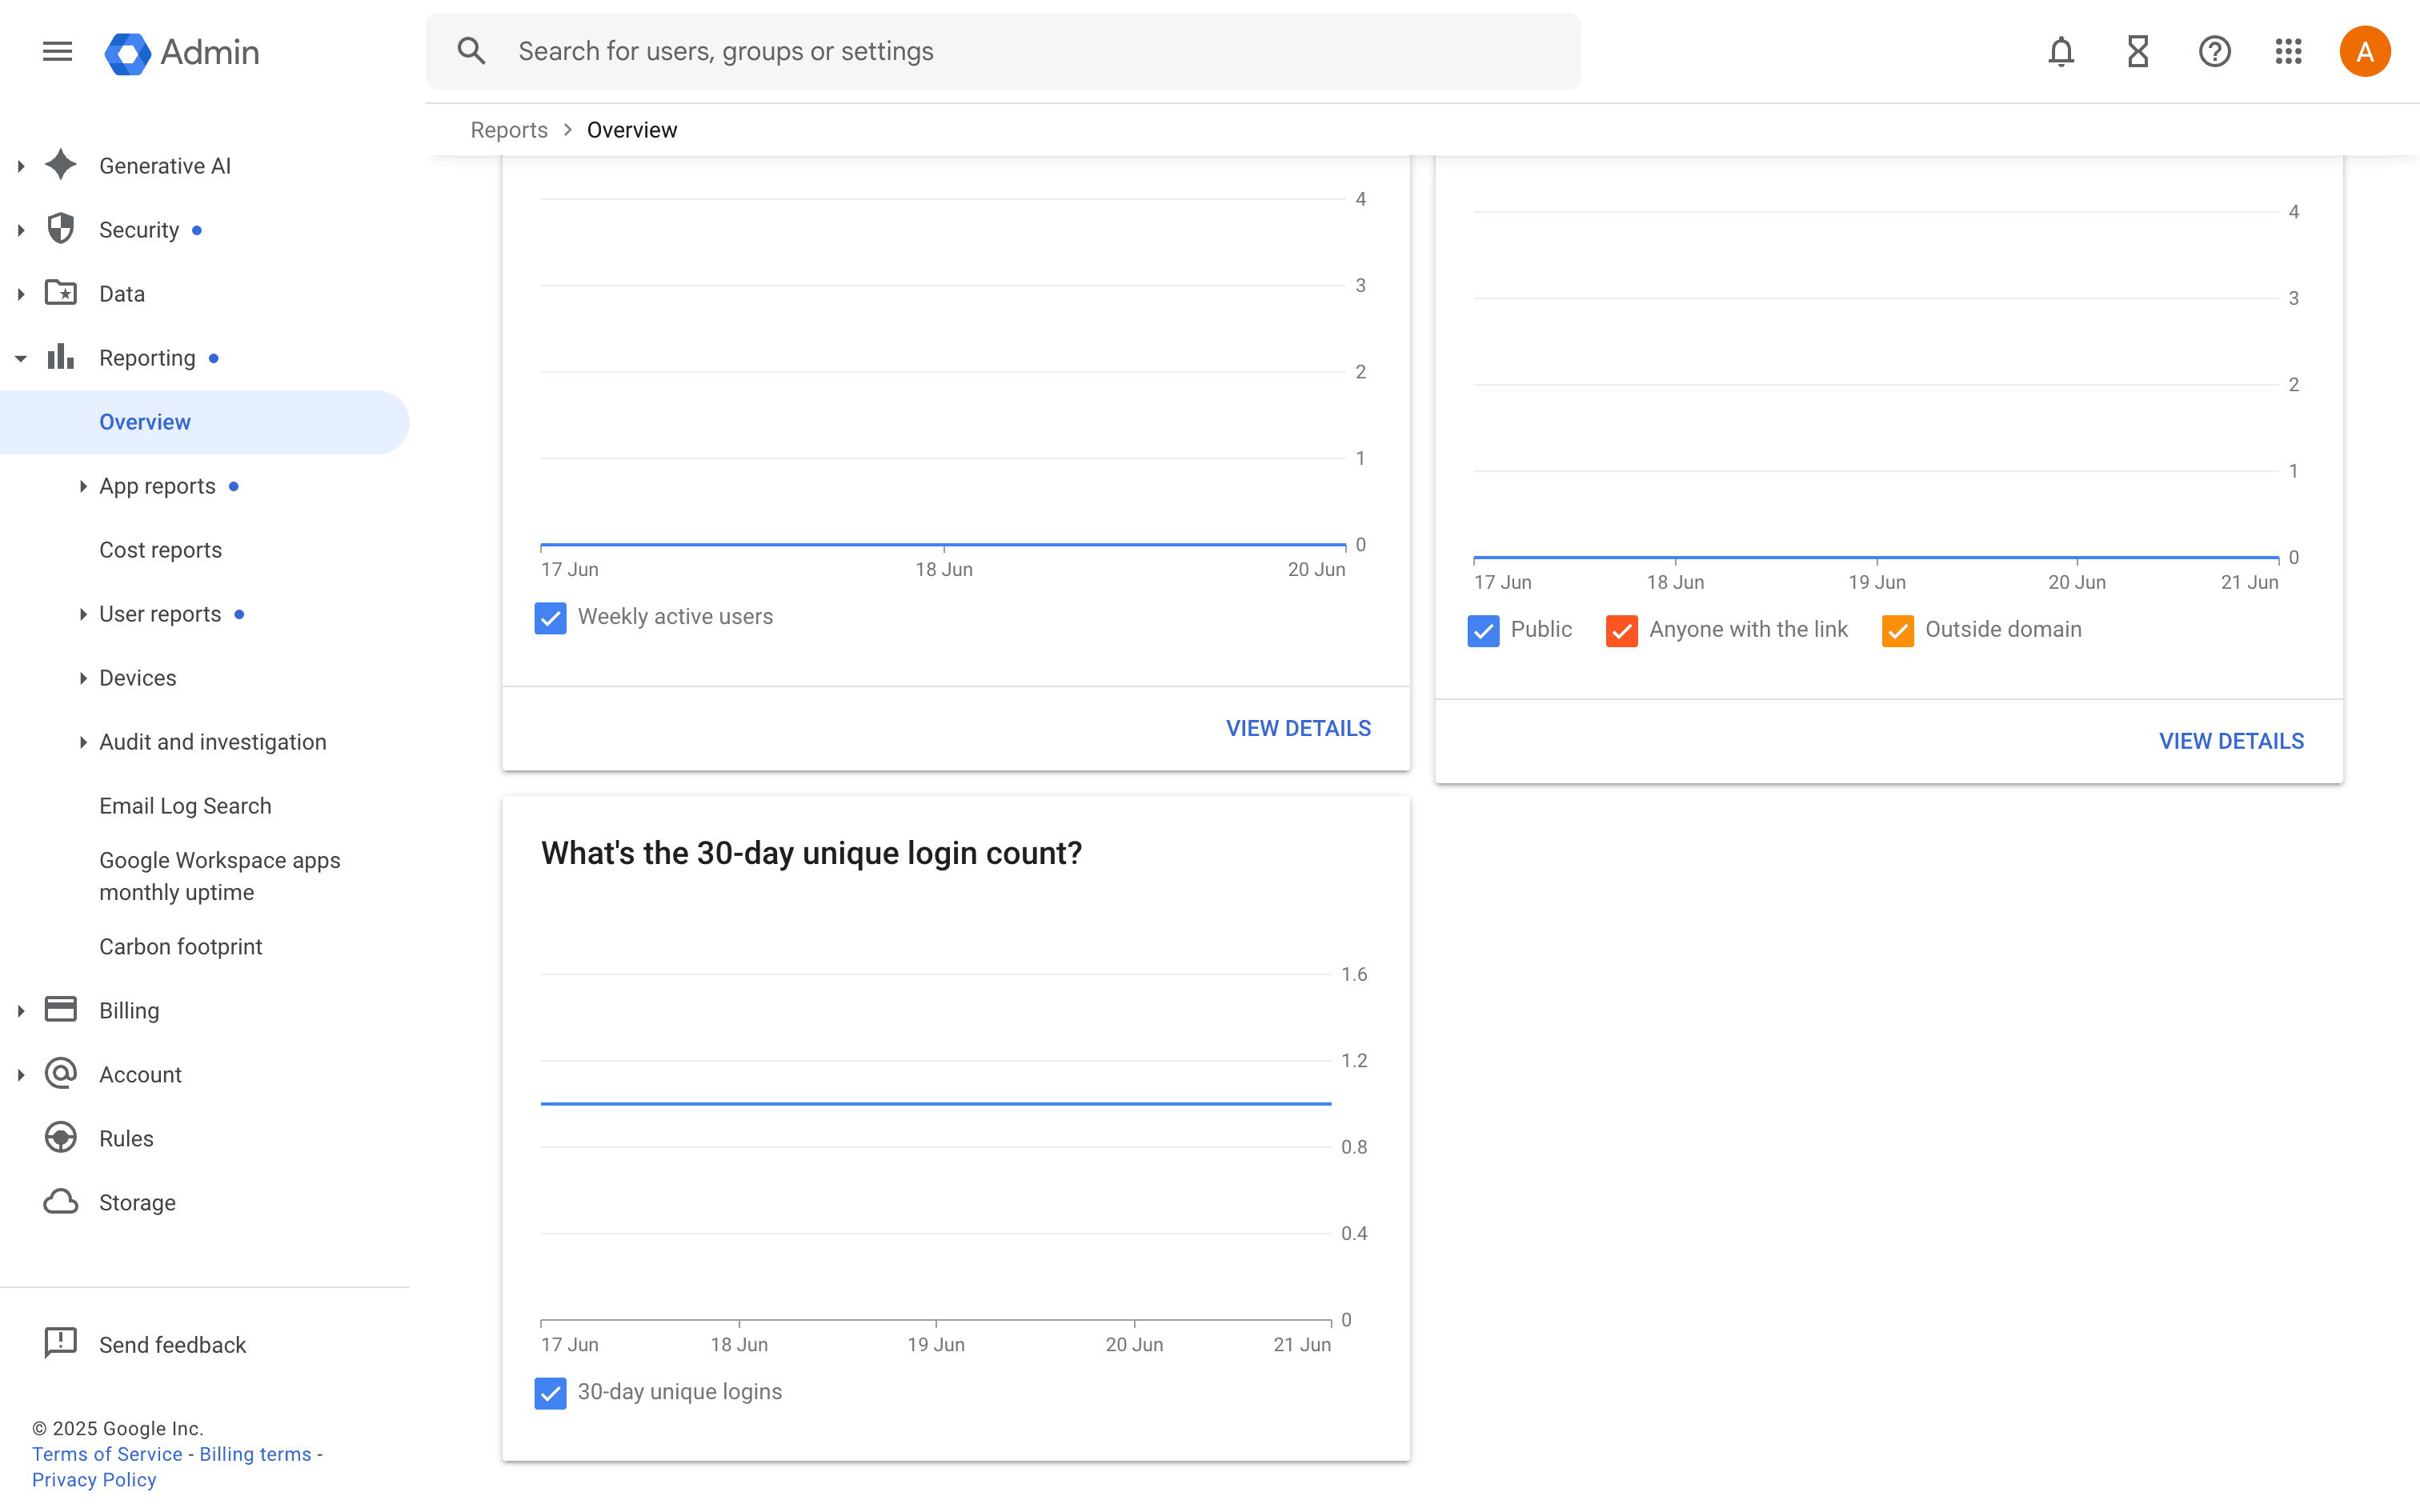Image resolution: width=2420 pixels, height=1512 pixels.
Task: Collapse the Reporting section arrow
Action: 21,358
